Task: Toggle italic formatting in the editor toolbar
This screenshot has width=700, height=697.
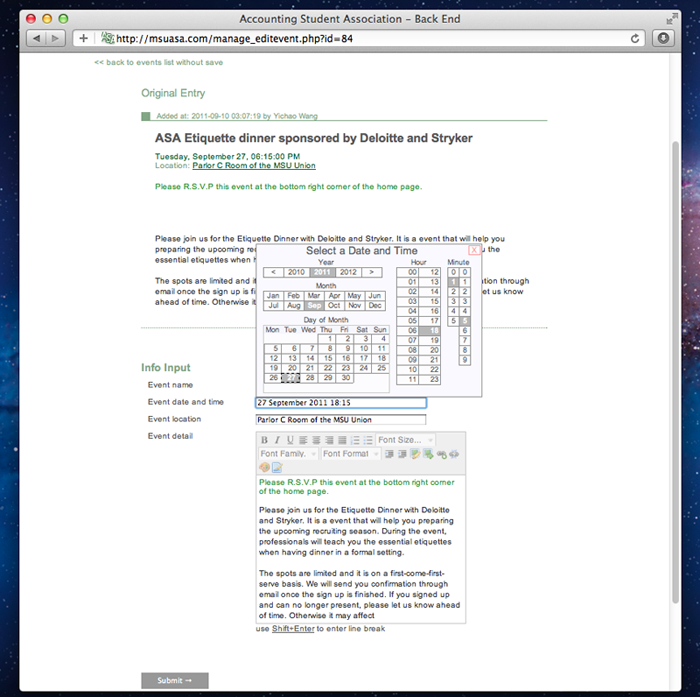Action: (277, 440)
